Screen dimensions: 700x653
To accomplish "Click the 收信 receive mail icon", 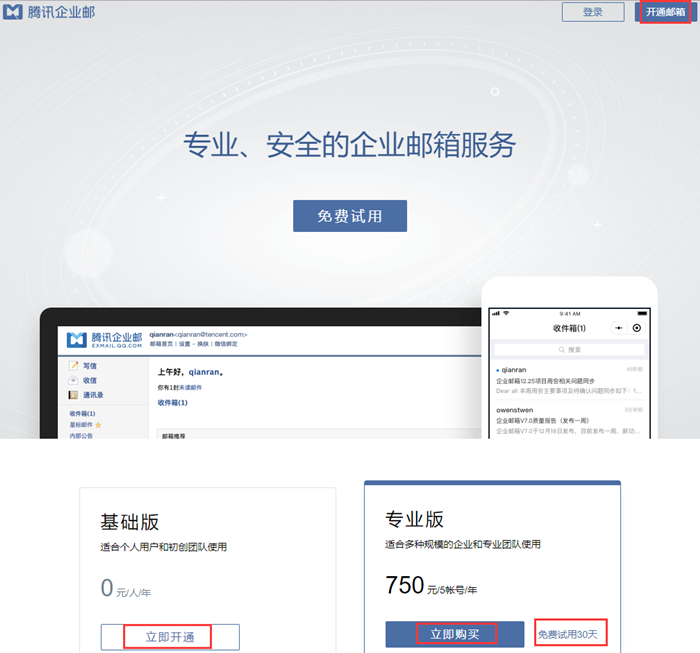I will [75, 380].
